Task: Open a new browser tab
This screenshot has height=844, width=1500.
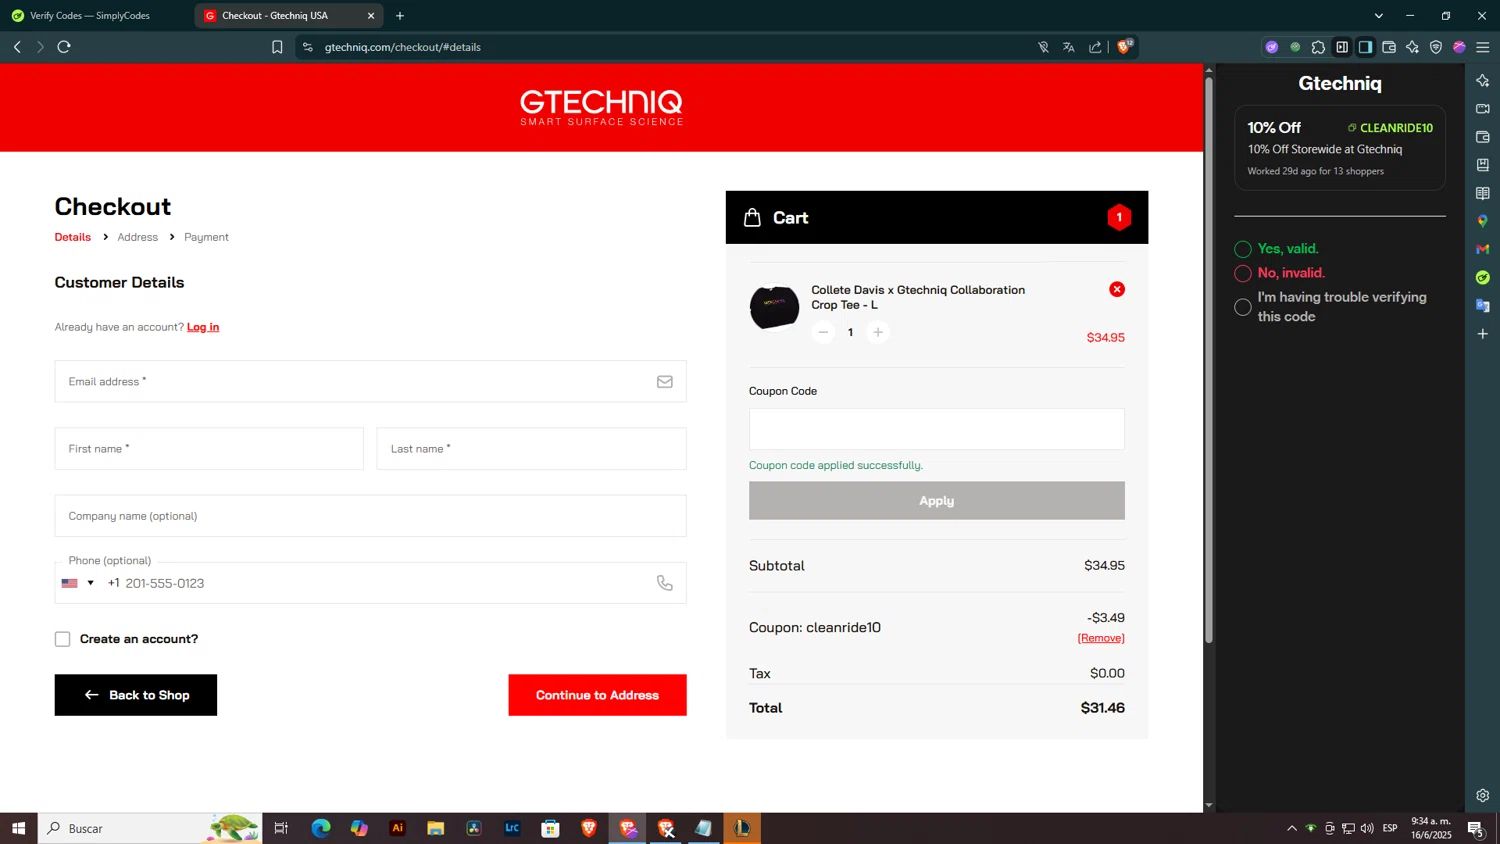Action: [400, 16]
